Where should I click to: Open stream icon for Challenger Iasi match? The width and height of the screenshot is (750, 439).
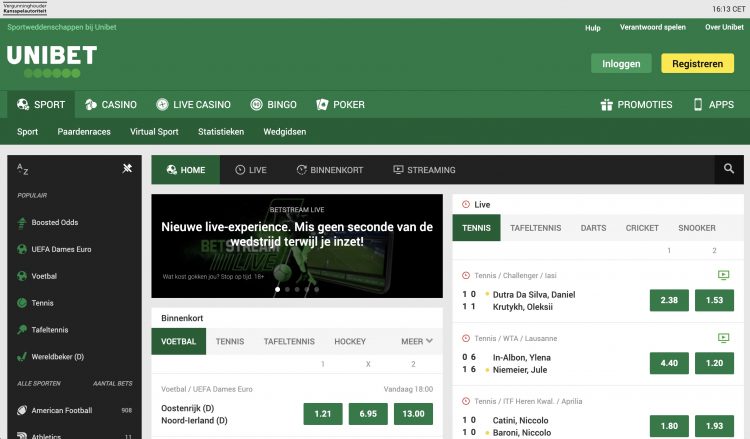click(723, 275)
